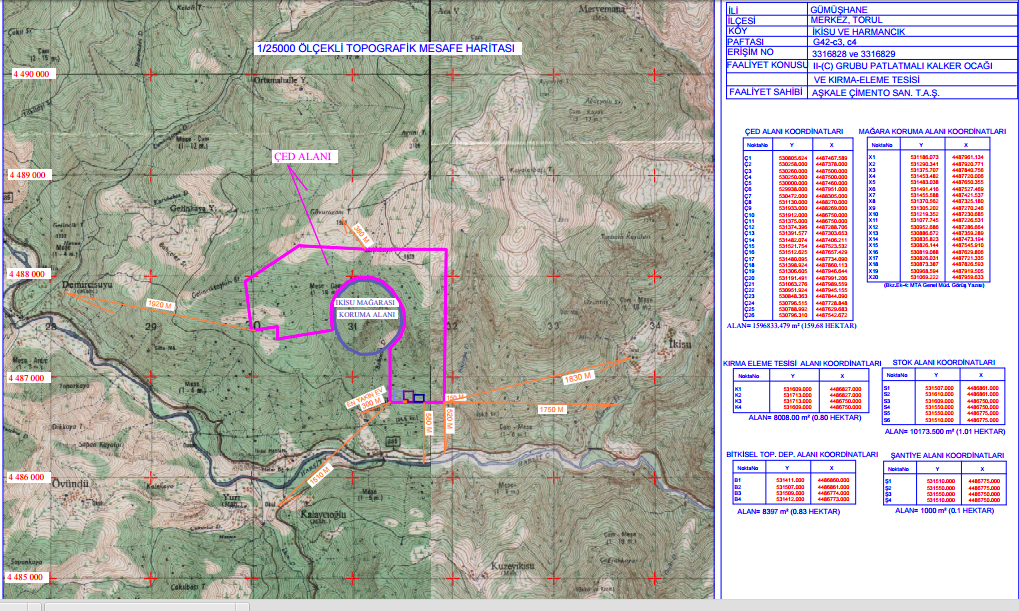Viewport: 1019px width, 611px height.
Task: Click the MAĞARA KORUMA ALANI KOORDİNATLARI heading
Action: [932, 131]
